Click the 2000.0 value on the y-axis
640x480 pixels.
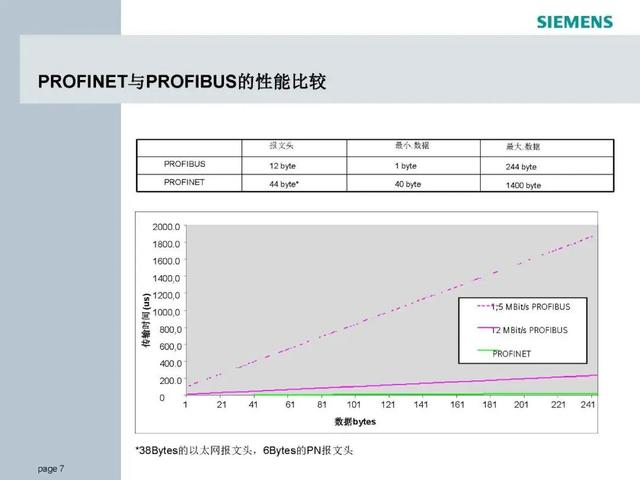pos(167,227)
